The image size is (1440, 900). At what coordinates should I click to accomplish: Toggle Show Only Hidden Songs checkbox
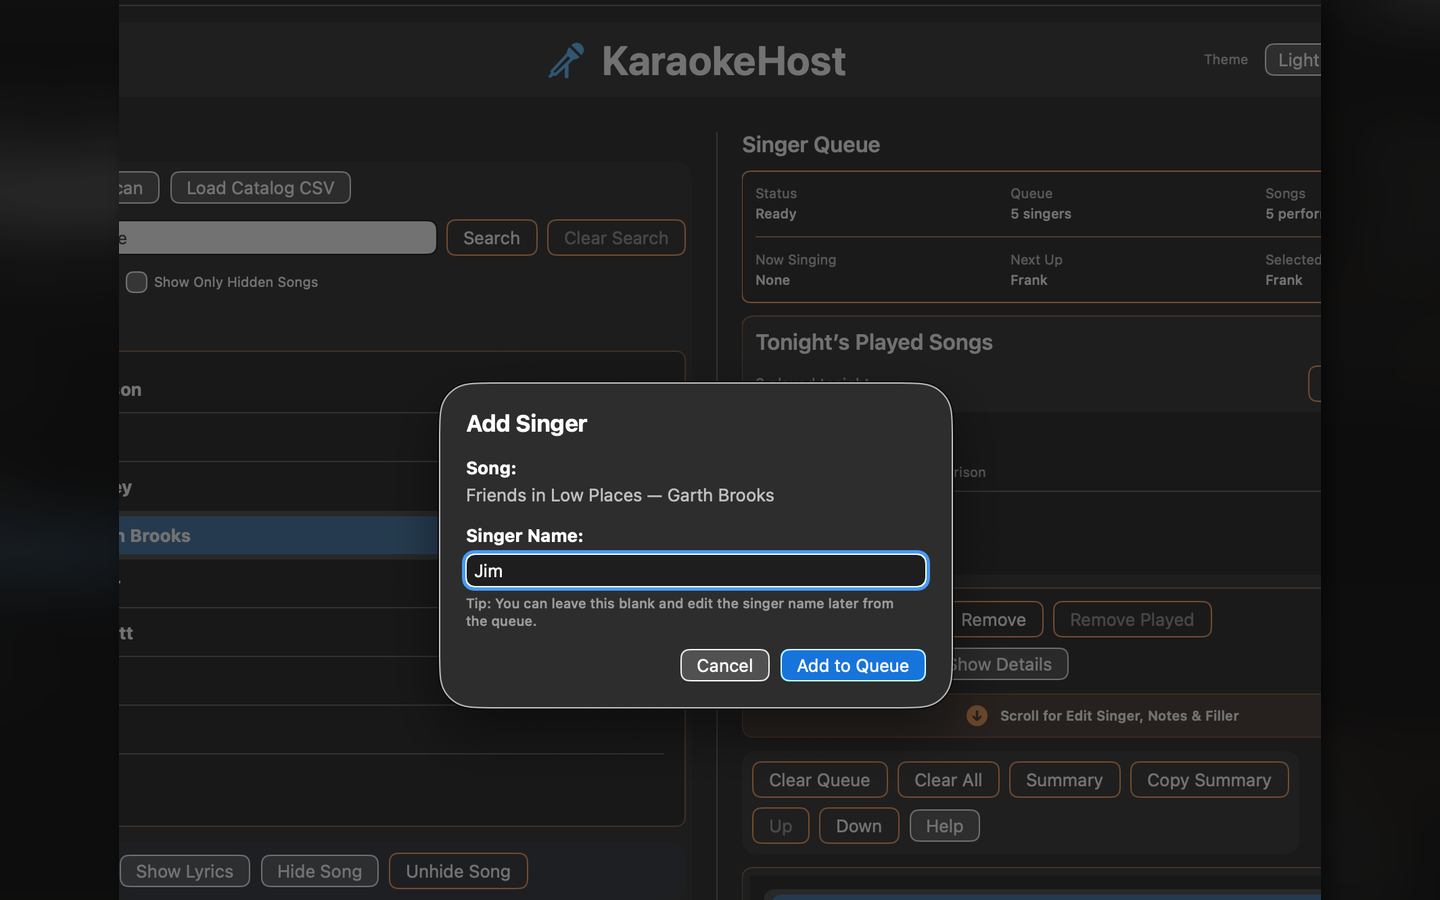coord(137,282)
